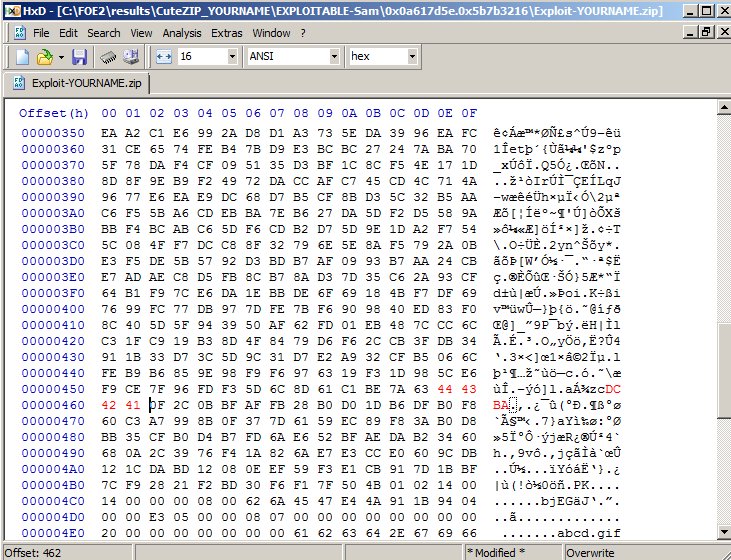Select the Exploit-YOURNAME.zip document tab
The image size is (731, 560).
(77, 83)
